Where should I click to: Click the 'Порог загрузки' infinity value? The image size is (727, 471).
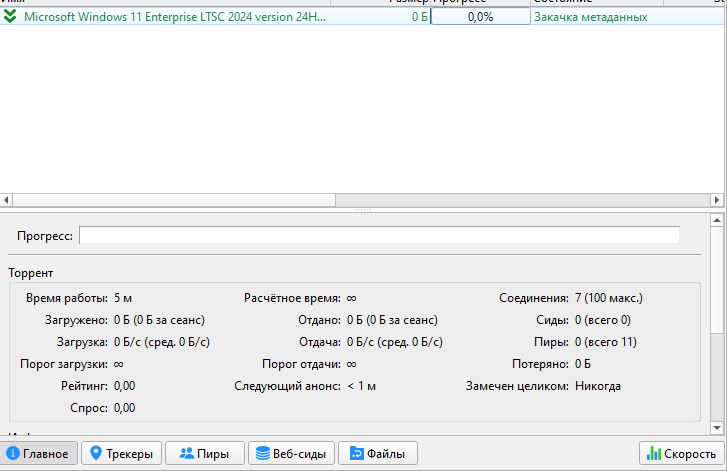(119, 364)
